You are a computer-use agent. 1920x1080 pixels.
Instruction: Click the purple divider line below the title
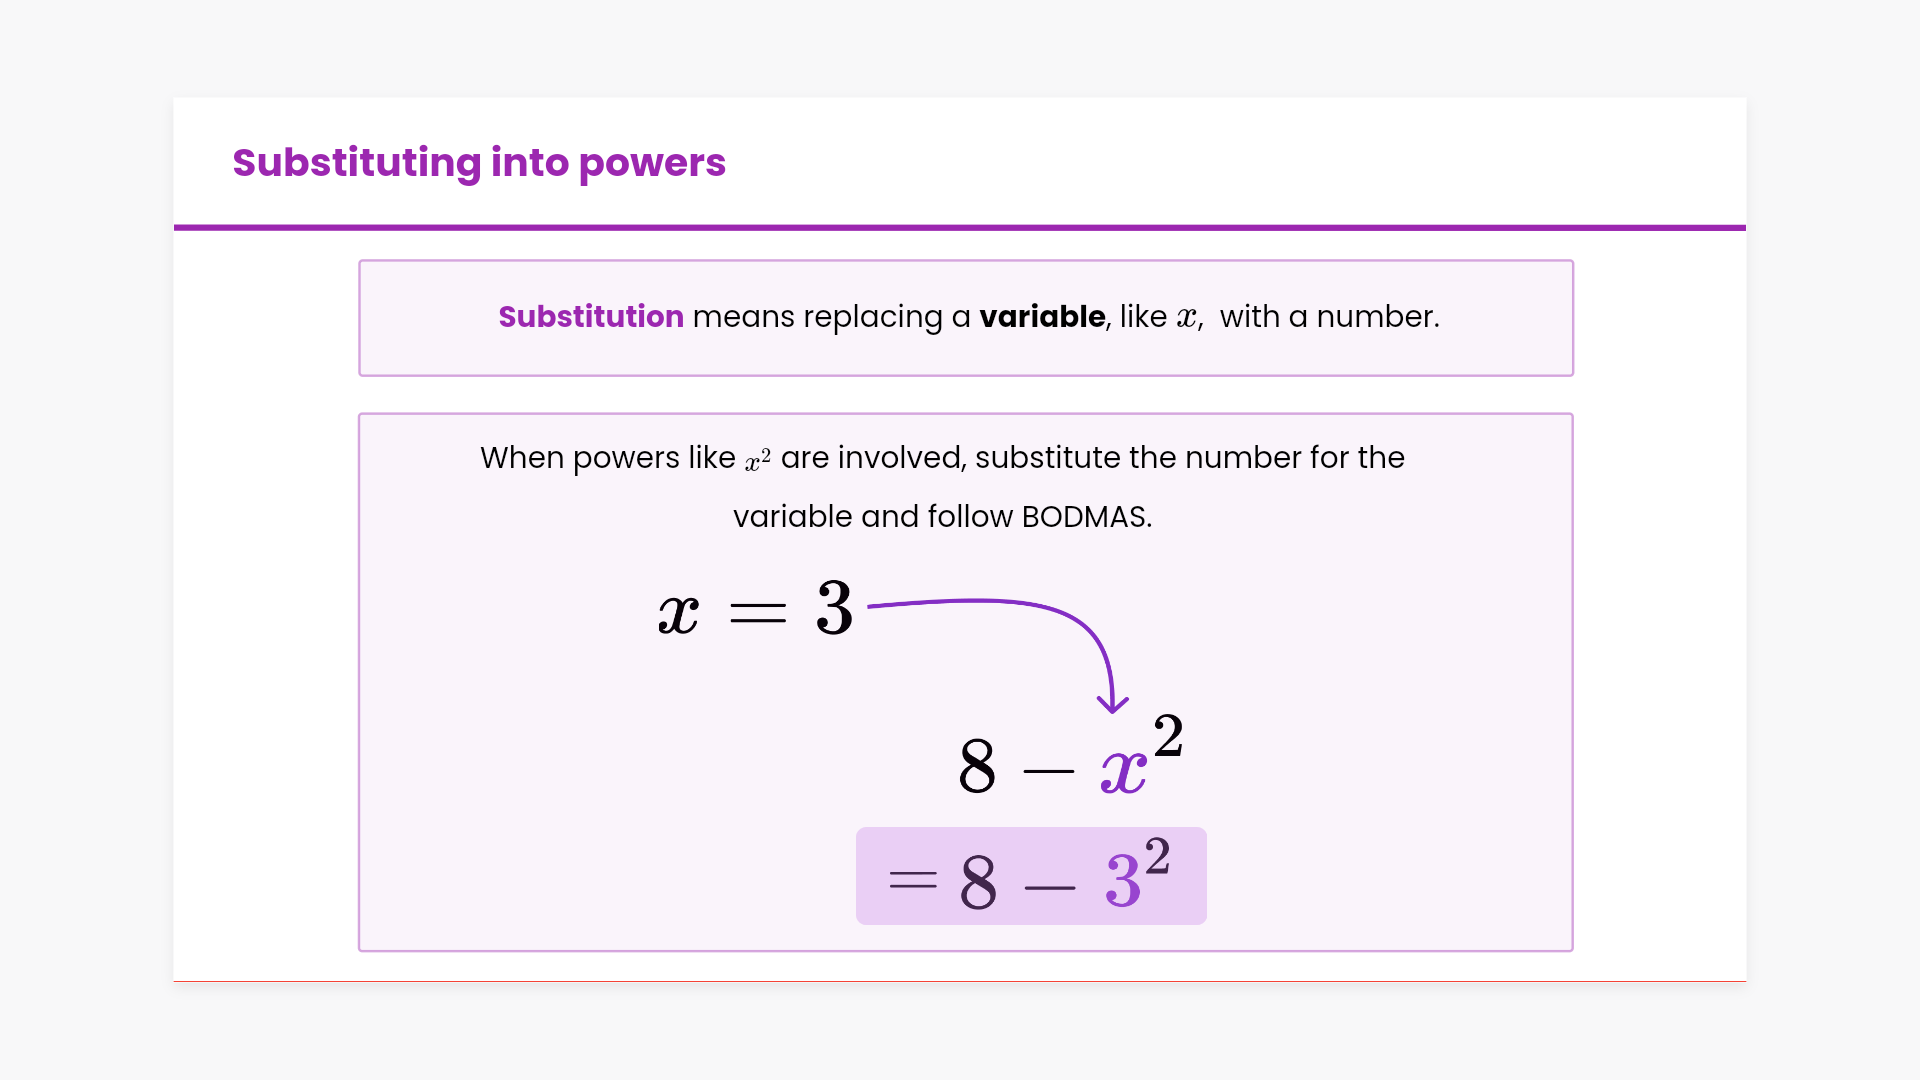point(960,228)
